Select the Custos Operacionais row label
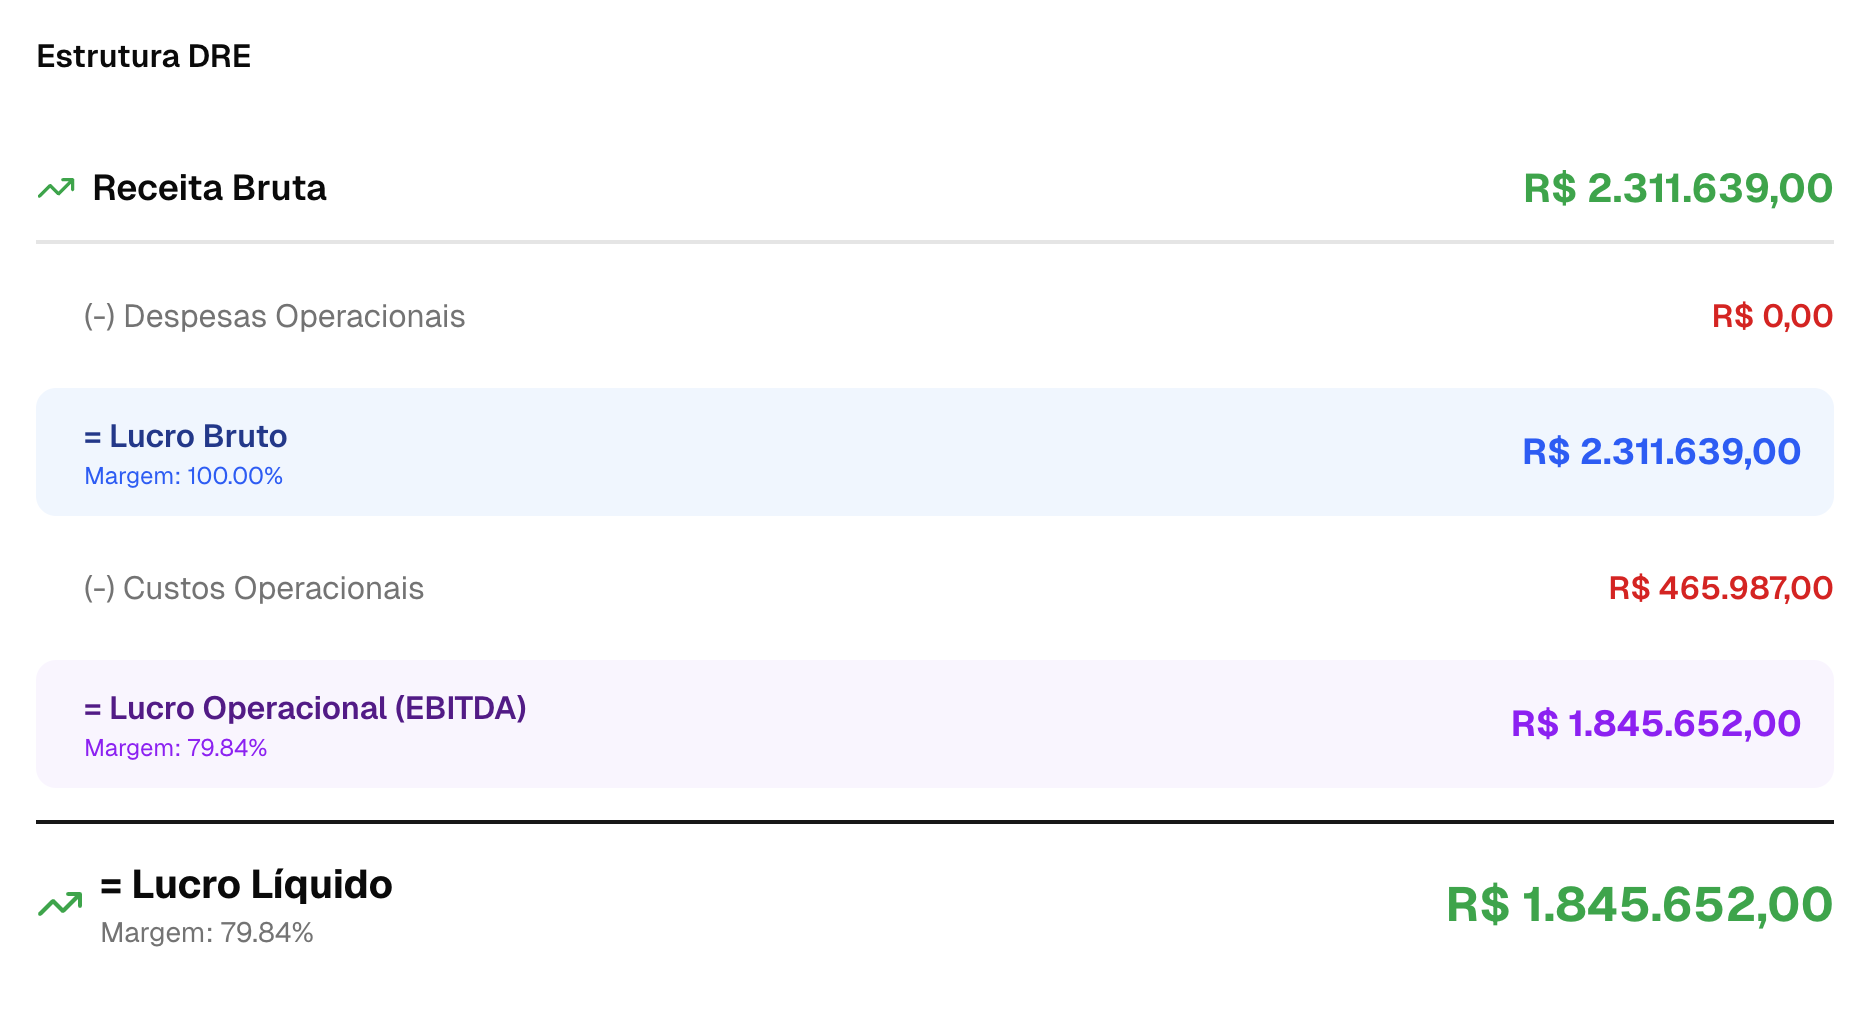 pos(253,588)
